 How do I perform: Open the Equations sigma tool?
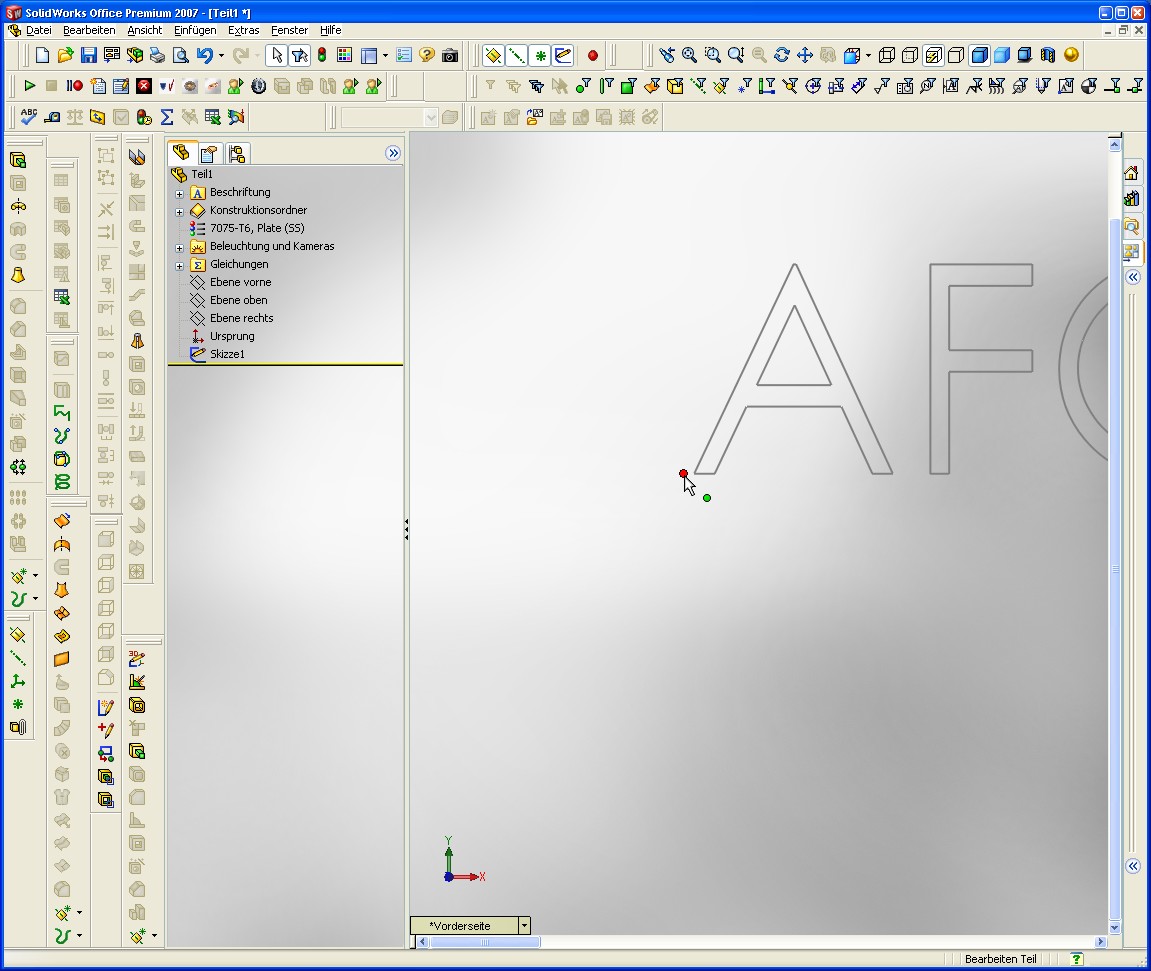(x=167, y=117)
